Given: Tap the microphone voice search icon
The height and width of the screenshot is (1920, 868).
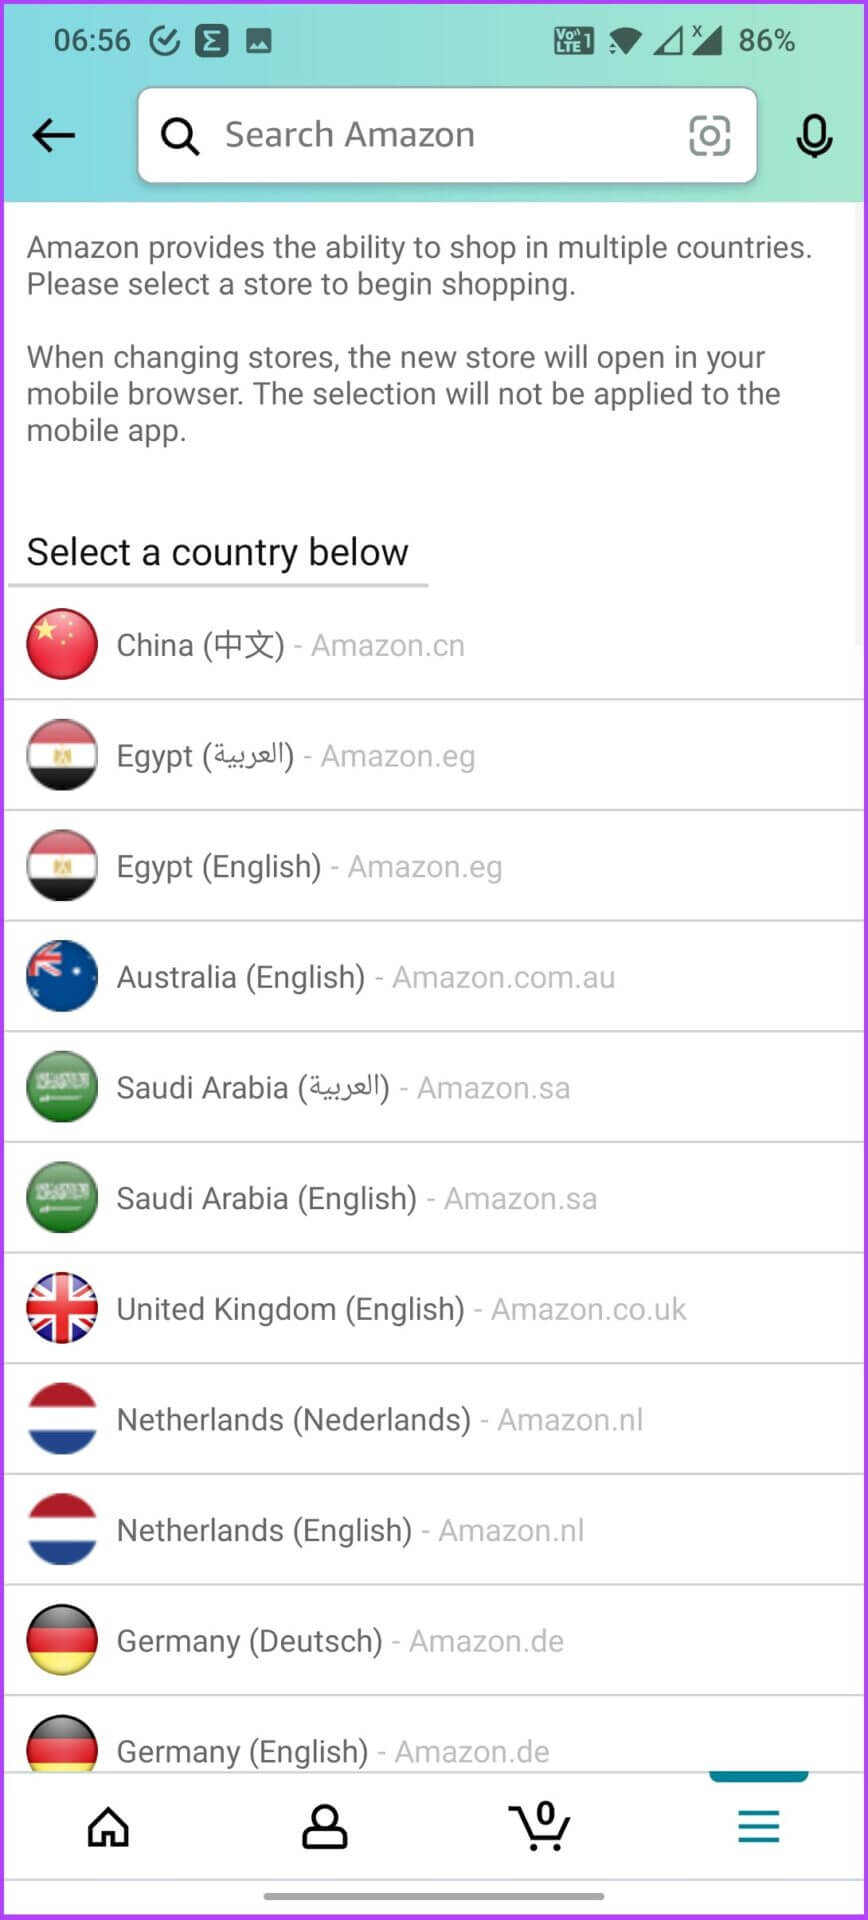Looking at the screenshot, I should pos(814,136).
